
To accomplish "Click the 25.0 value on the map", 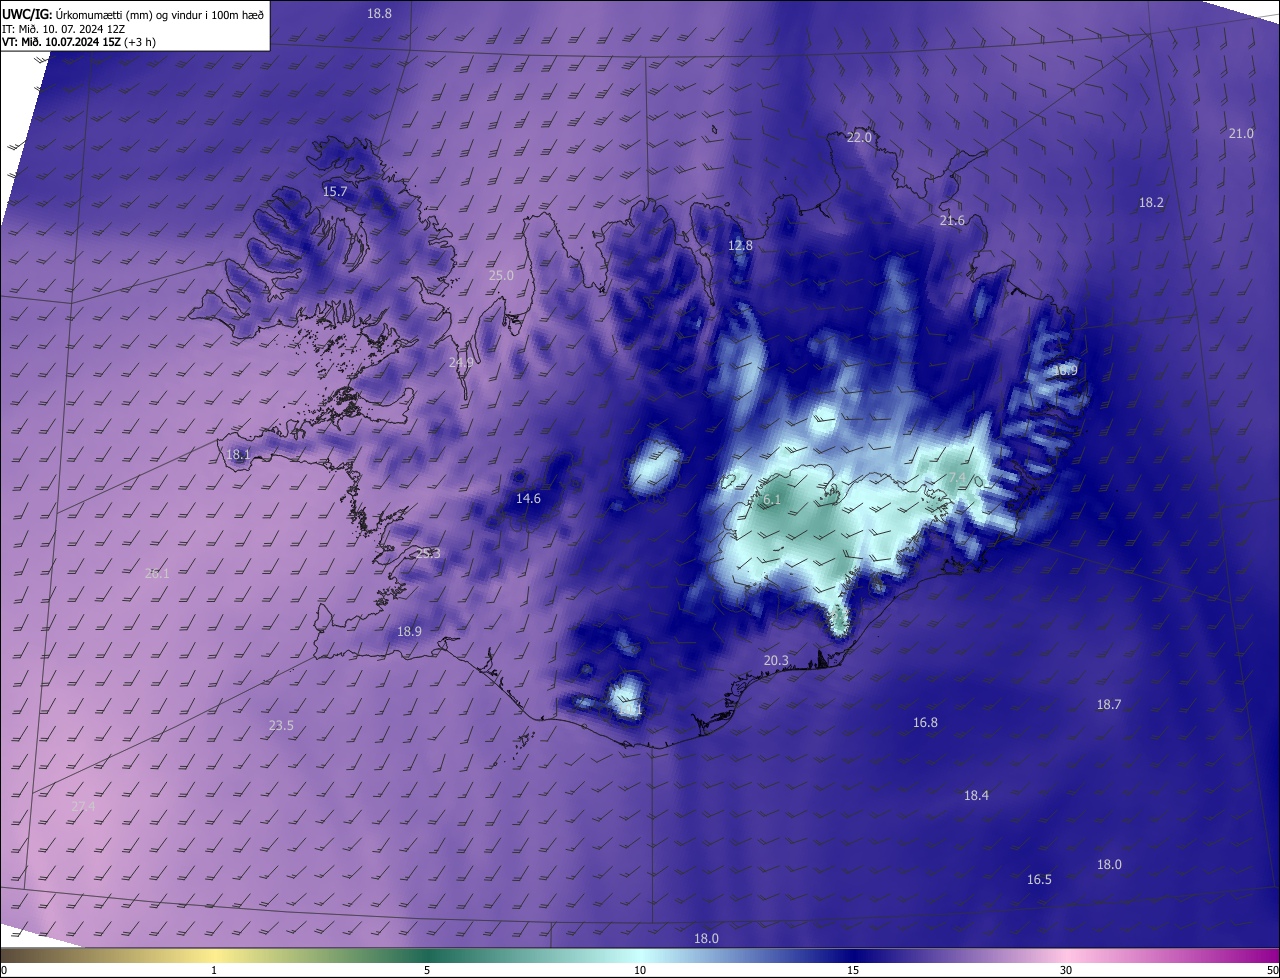I will coord(500,275).
